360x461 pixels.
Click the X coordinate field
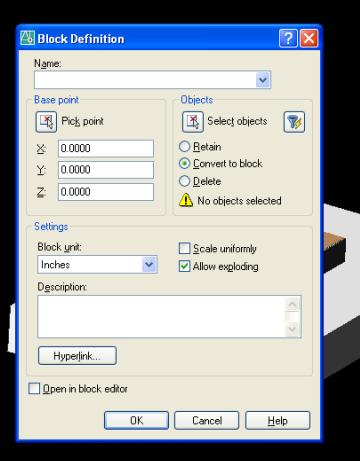tap(106, 148)
